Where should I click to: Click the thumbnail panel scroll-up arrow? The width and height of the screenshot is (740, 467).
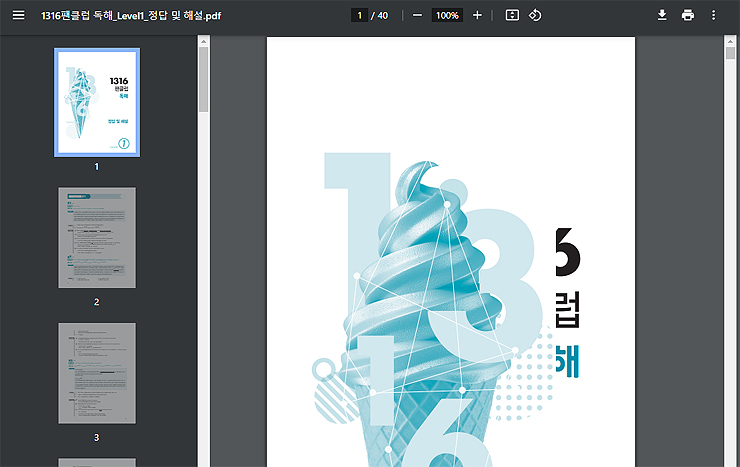point(203,42)
